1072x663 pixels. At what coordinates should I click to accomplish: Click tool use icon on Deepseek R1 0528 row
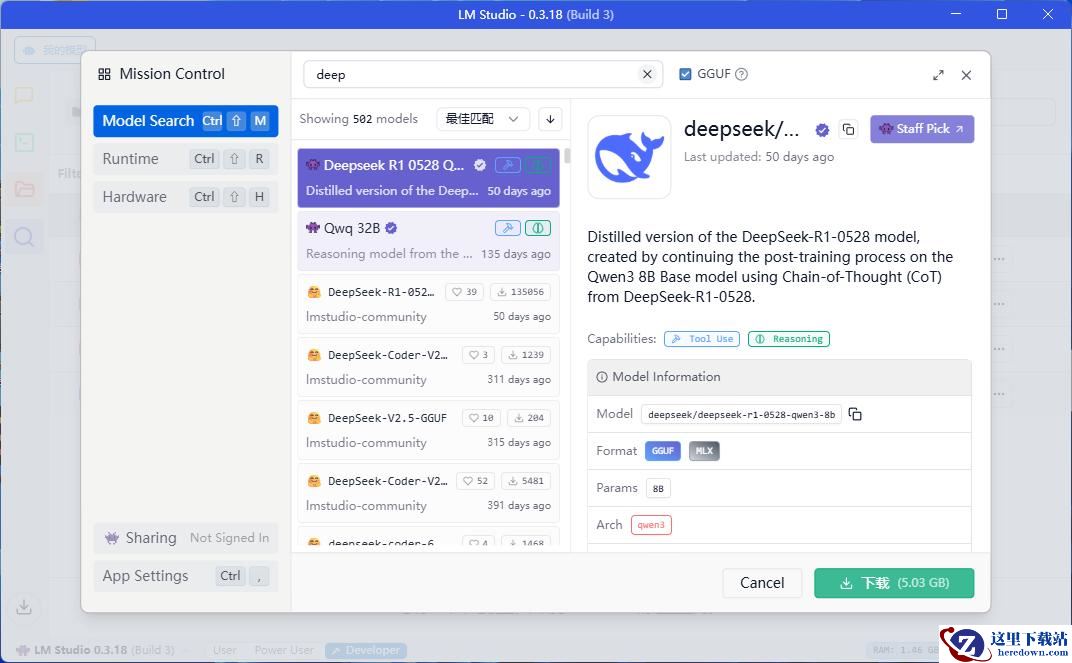pos(507,165)
